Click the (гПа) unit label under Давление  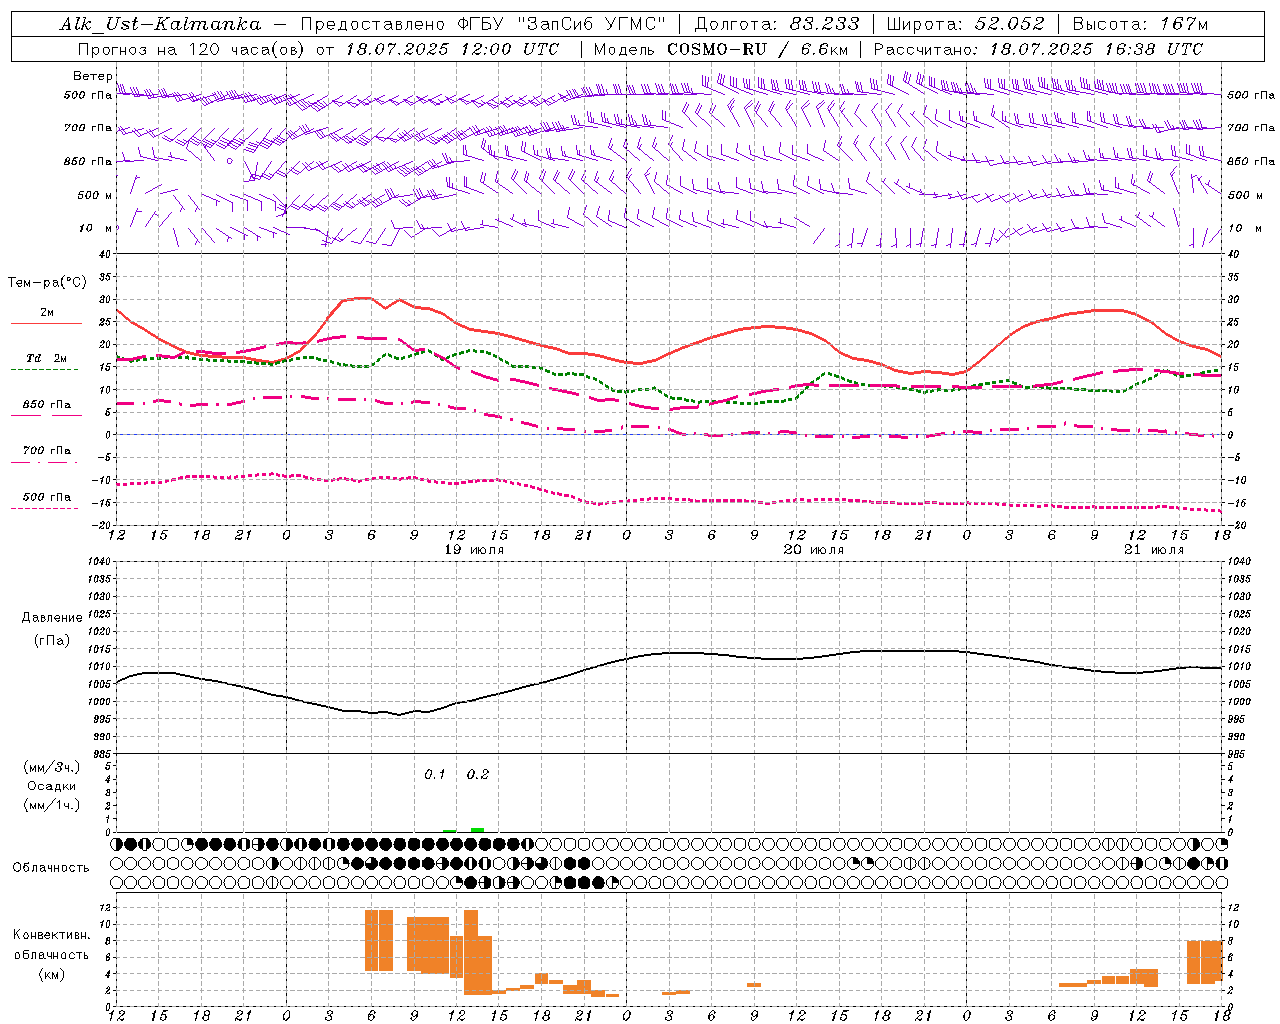pyautogui.click(x=52, y=640)
